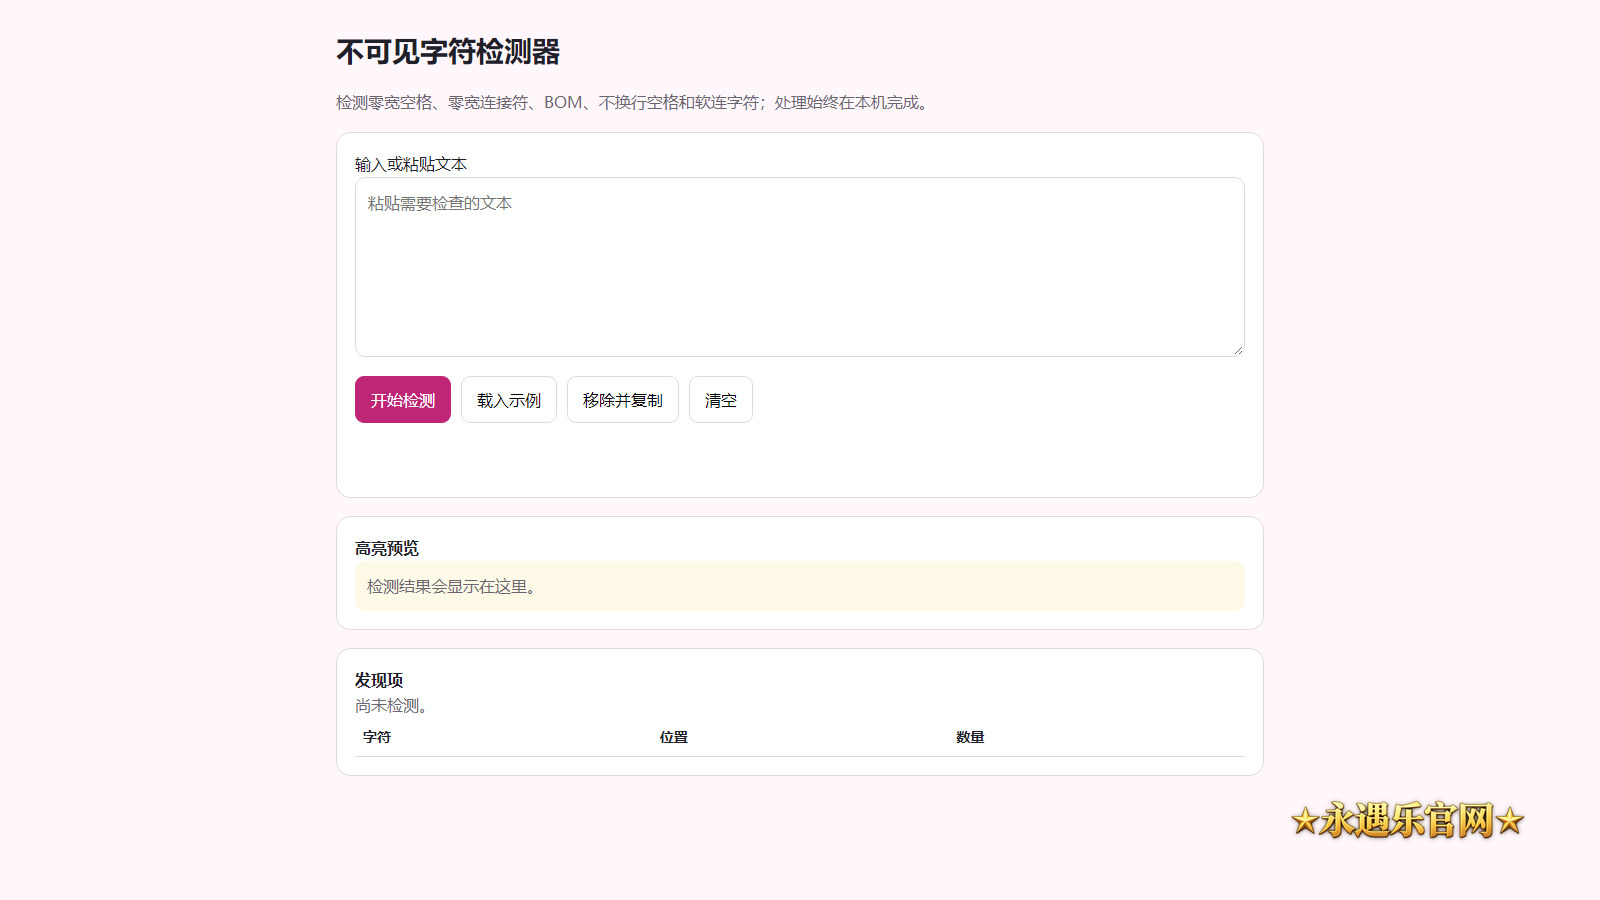The height and width of the screenshot is (900, 1600).
Task: Click the 尚未检测 status text
Action: tap(394, 706)
